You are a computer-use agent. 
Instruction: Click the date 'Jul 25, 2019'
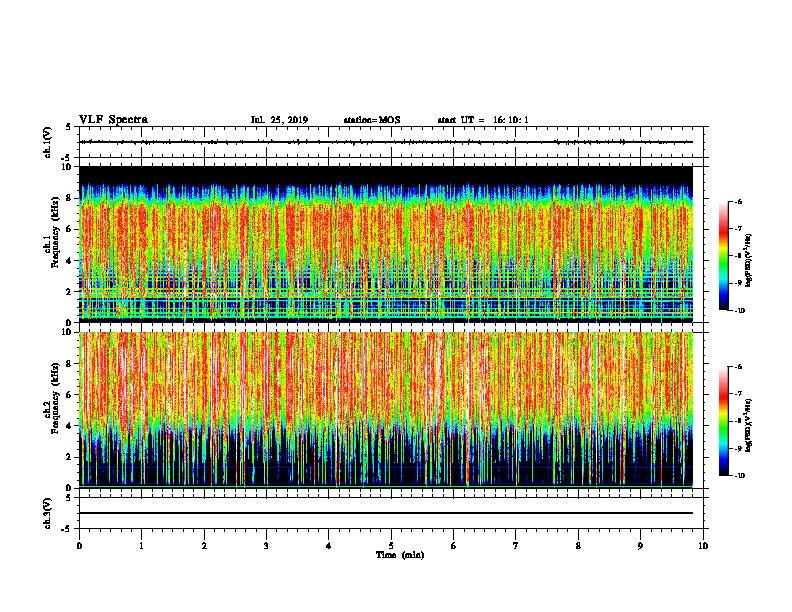279,120
